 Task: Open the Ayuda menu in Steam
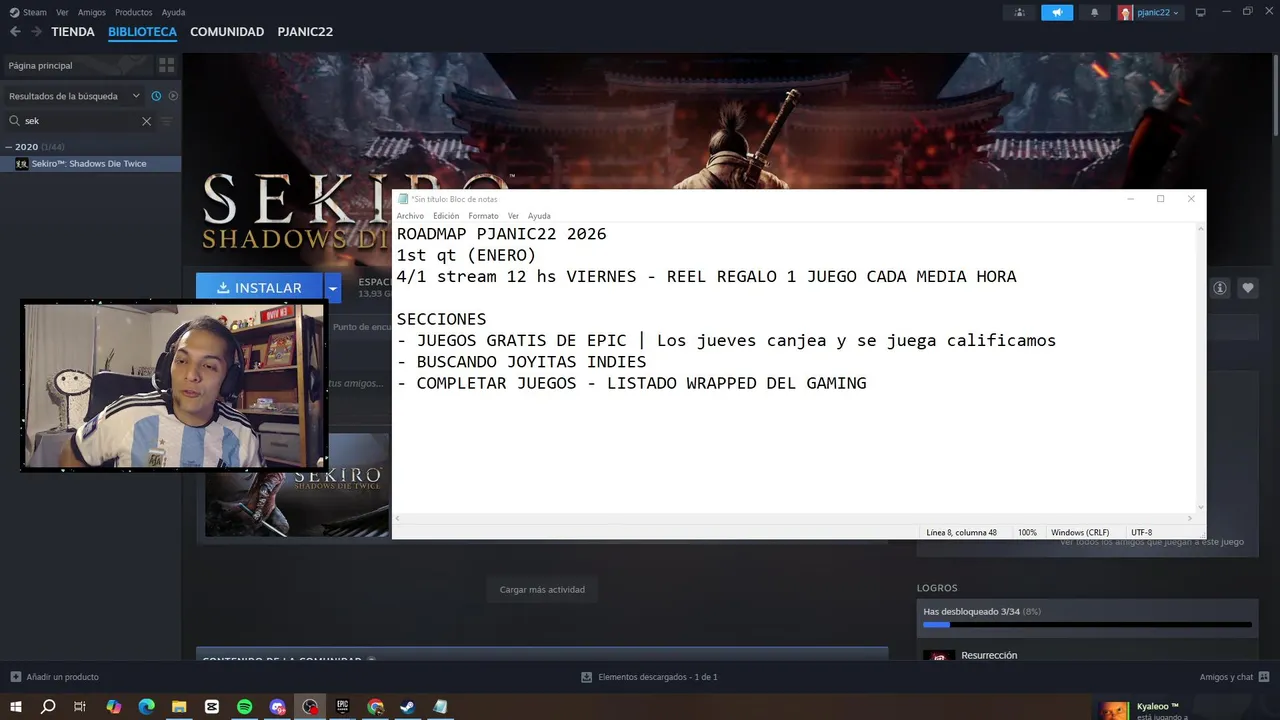pyautogui.click(x=173, y=12)
